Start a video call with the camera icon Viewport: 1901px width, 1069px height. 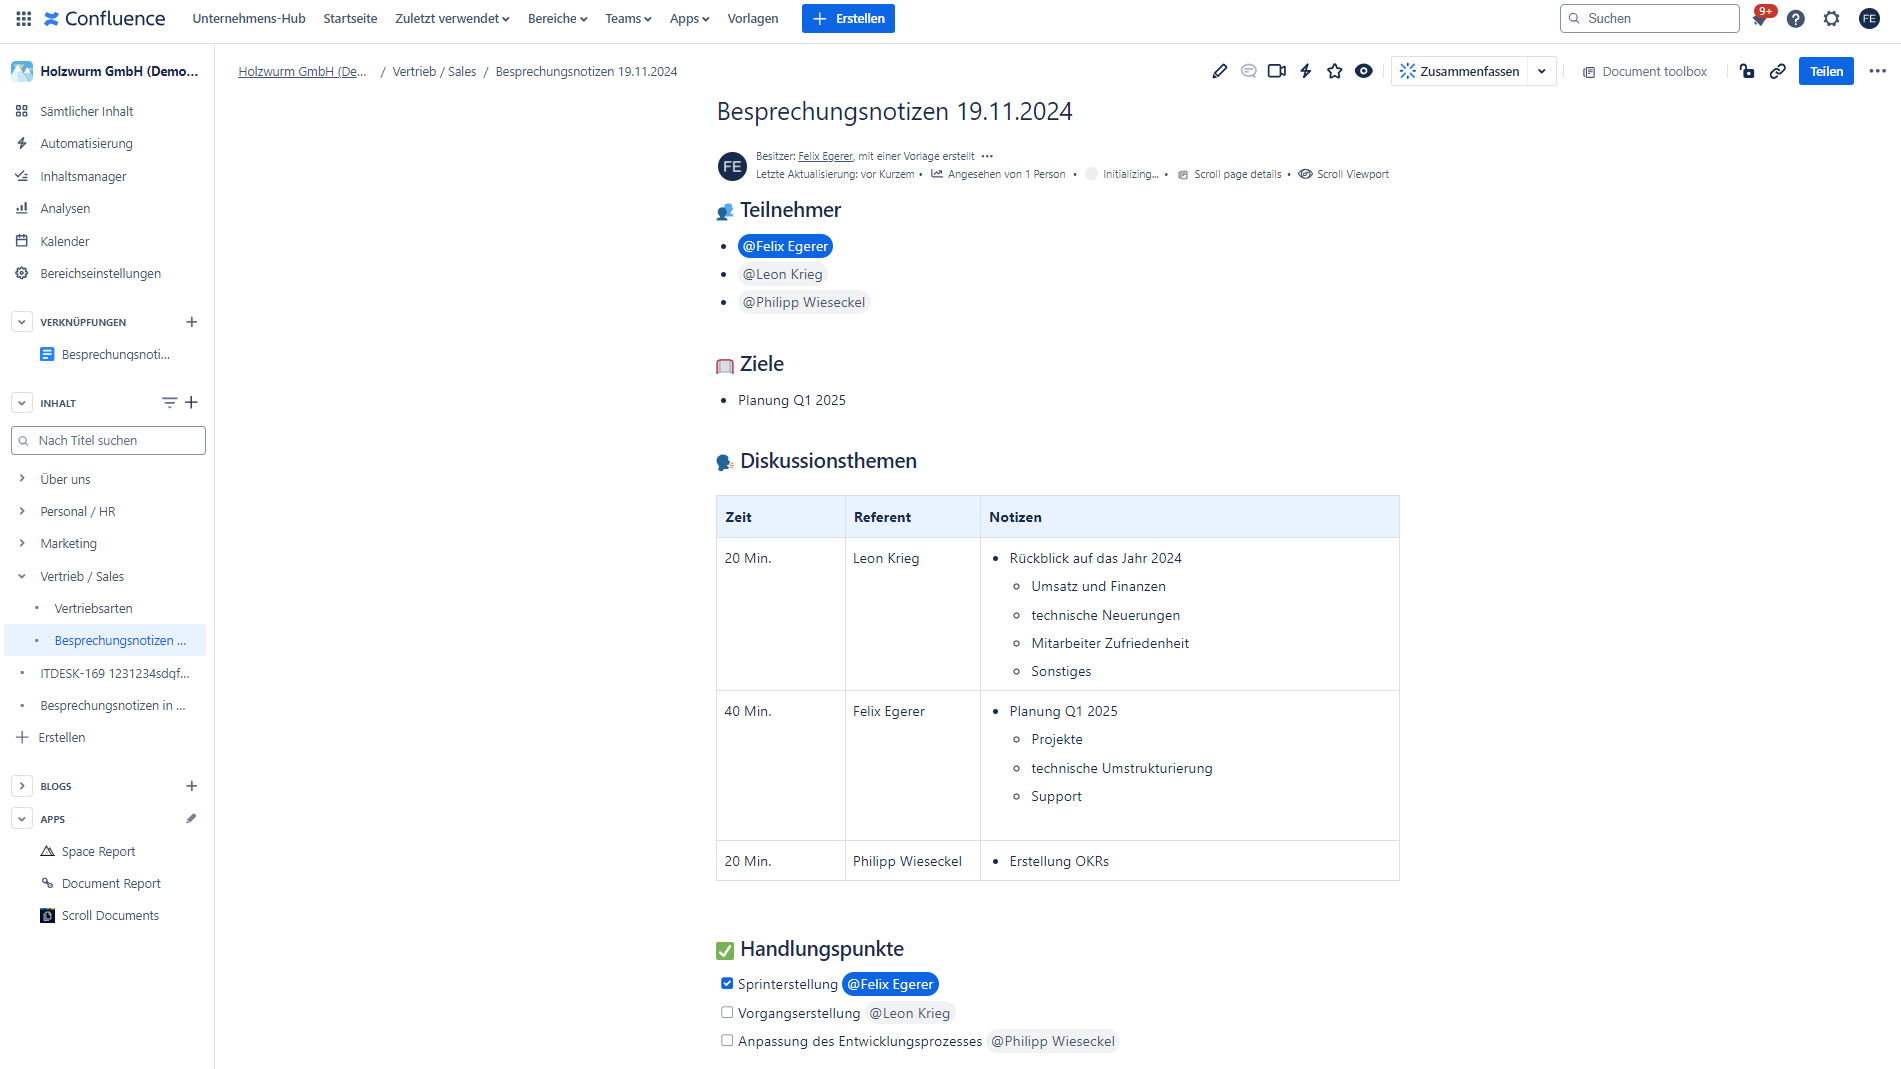(1276, 71)
